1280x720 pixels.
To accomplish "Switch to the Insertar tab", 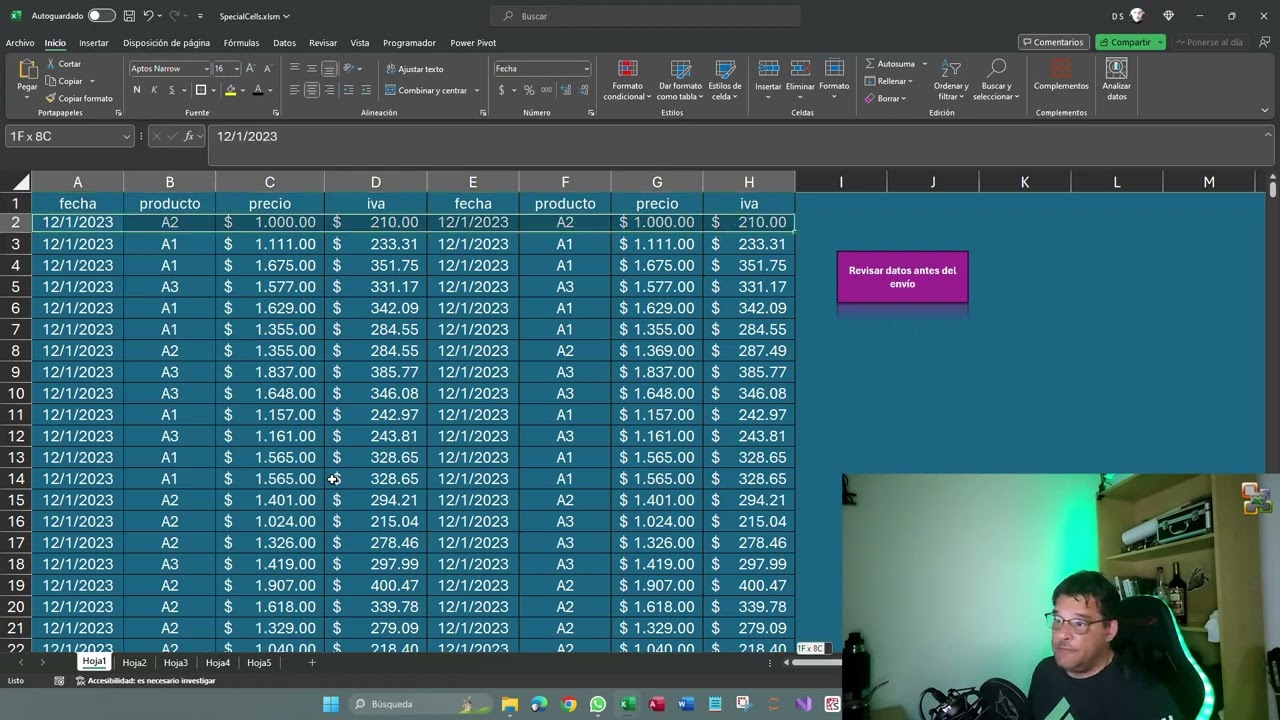I will (x=94, y=43).
